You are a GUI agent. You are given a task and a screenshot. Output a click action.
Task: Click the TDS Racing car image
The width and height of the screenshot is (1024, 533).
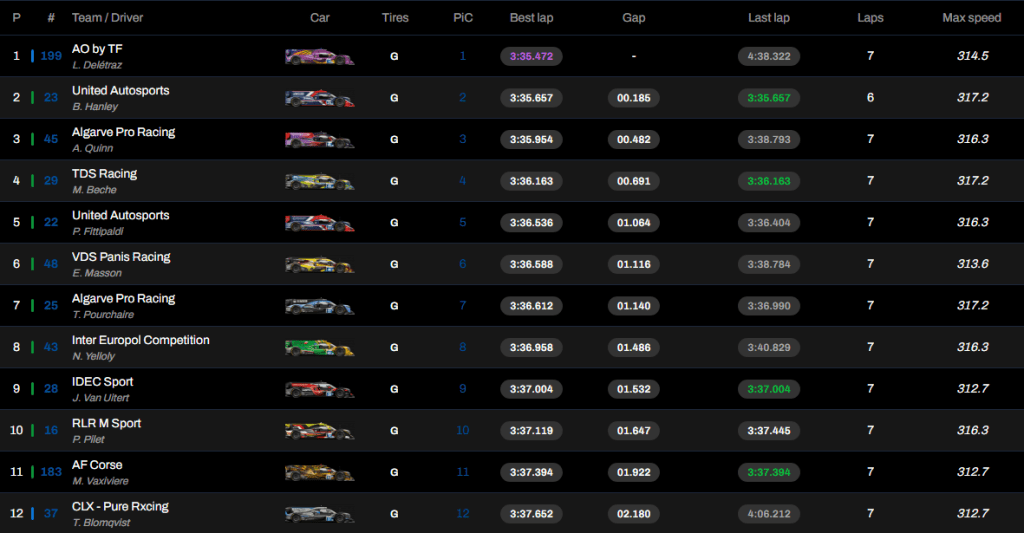point(319,182)
